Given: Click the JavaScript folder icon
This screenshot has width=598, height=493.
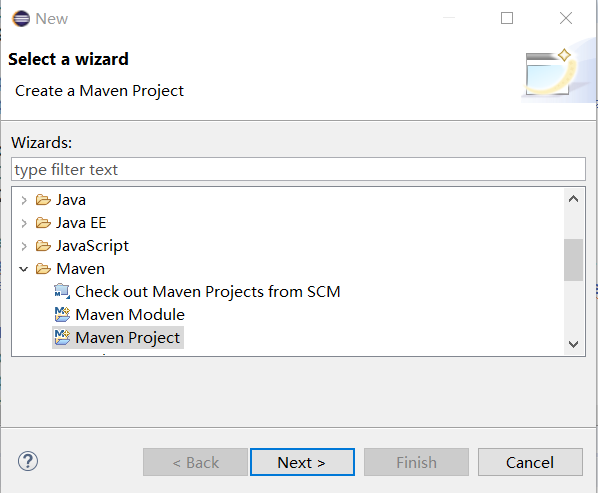Looking at the screenshot, I should coord(43,246).
